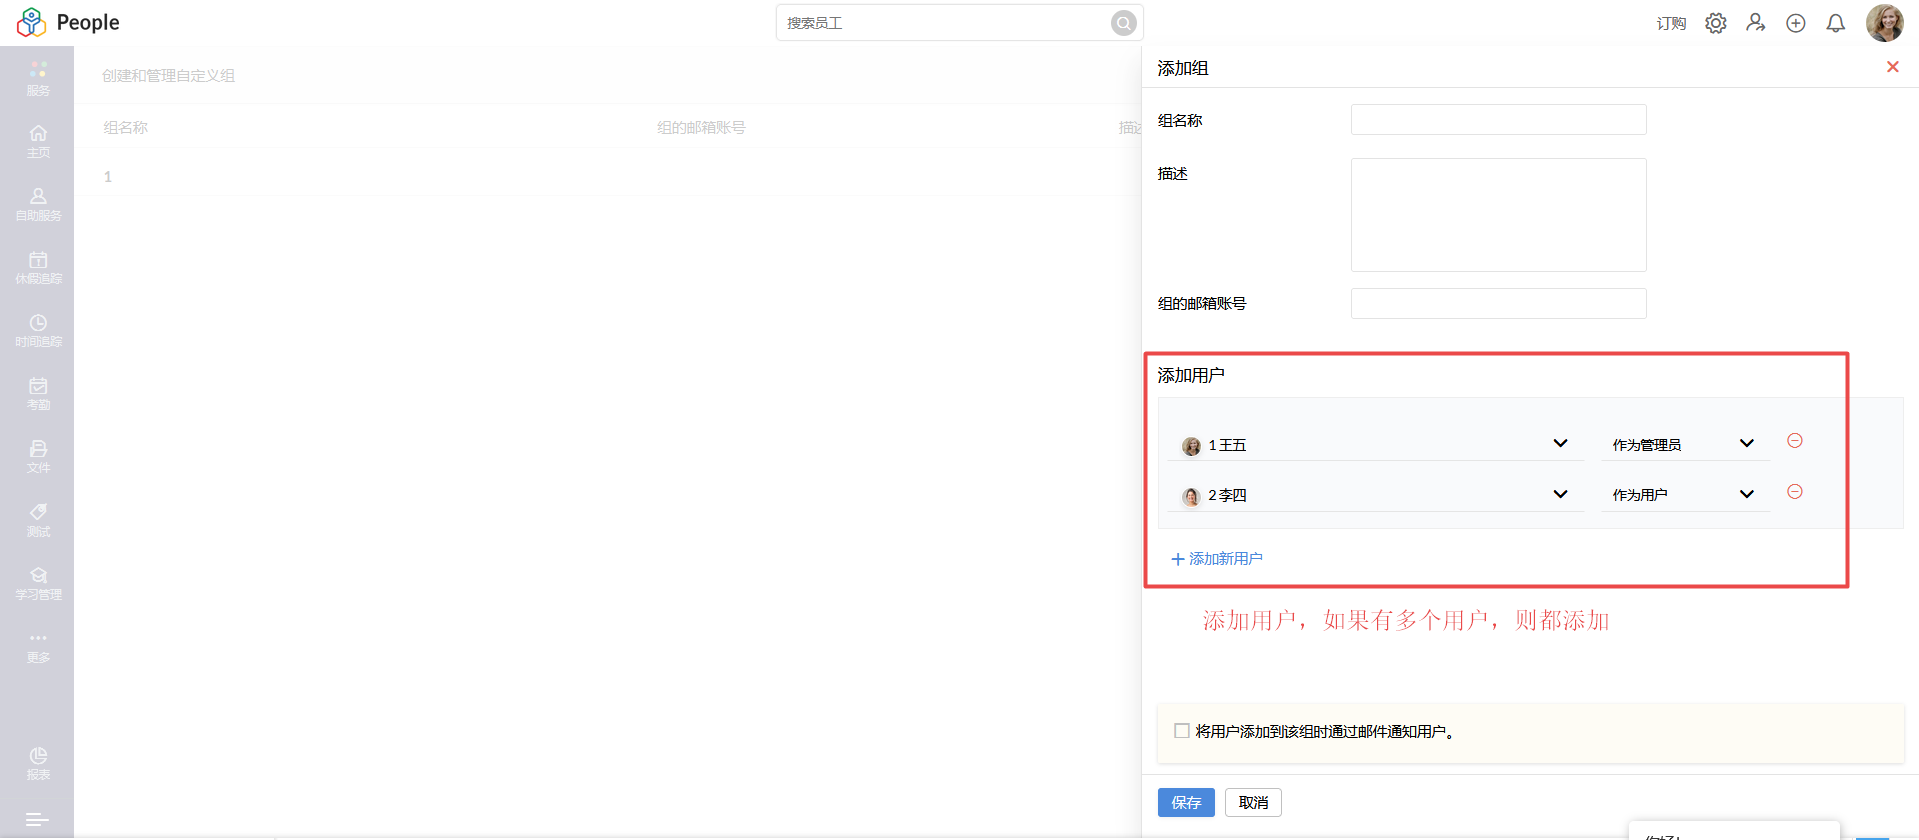Screen dimensions: 1919x840
Task: Click the search magnifier icon
Action: (1123, 23)
